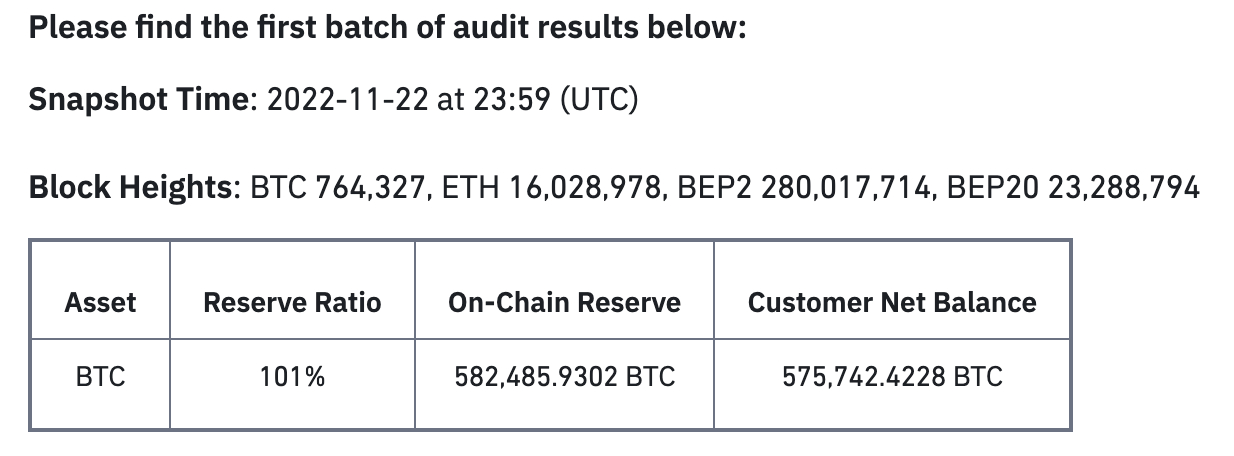Image resolution: width=1234 pixels, height=456 pixels.
Task: Select the 101% reserve ratio cell
Action: point(292,377)
